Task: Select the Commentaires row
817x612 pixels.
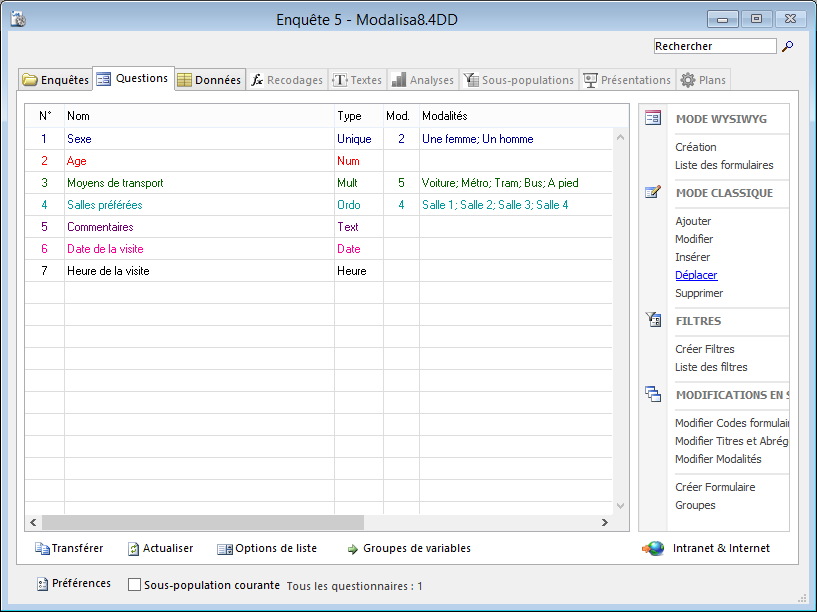Action: click(318, 227)
